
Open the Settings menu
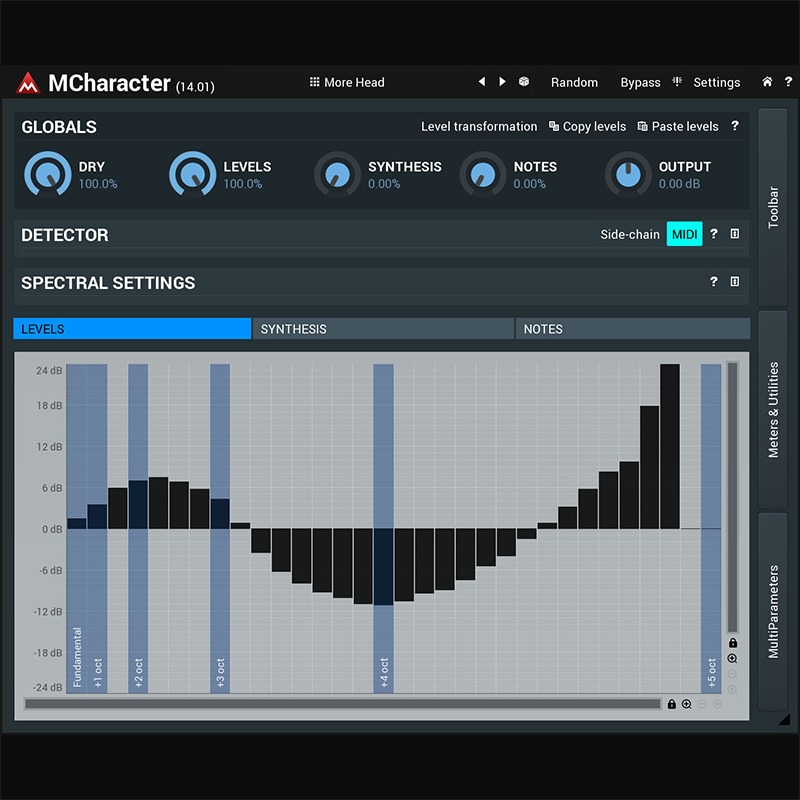(716, 82)
